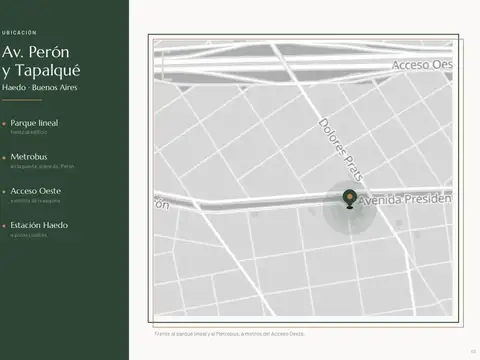The height and width of the screenshot is (360, 480).
Task: Click the 'Dolores Prats' street label on map
Action: click(341, 149)
